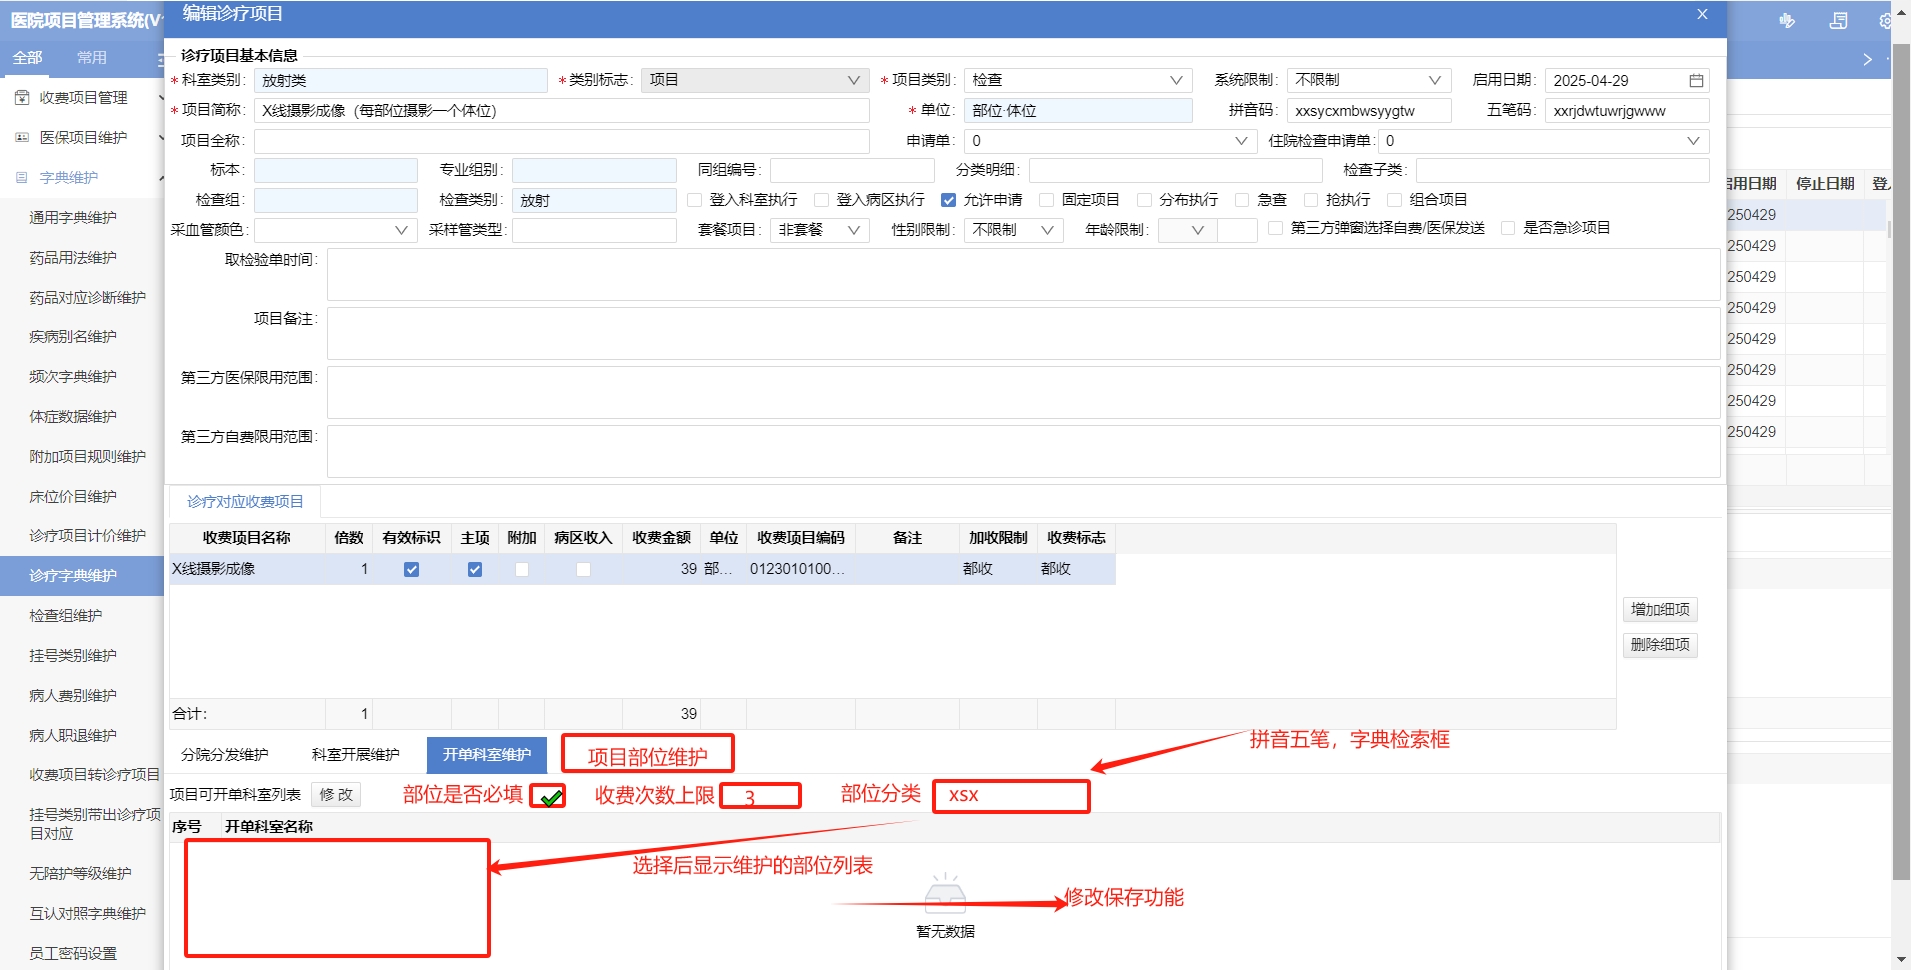This screenshot has height=970, width=1911.
Task: Click the 修改 button beside 项目可开单科室列表
Action: [336, 795]
